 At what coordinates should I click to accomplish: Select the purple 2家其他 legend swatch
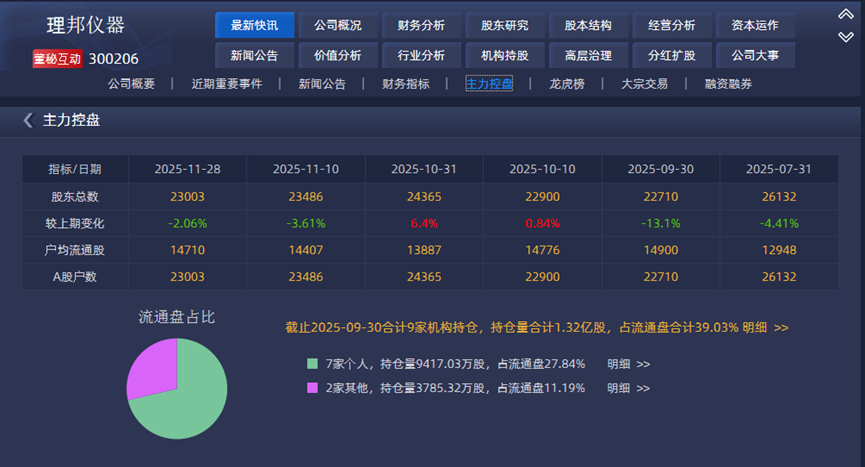coord(312,388)
